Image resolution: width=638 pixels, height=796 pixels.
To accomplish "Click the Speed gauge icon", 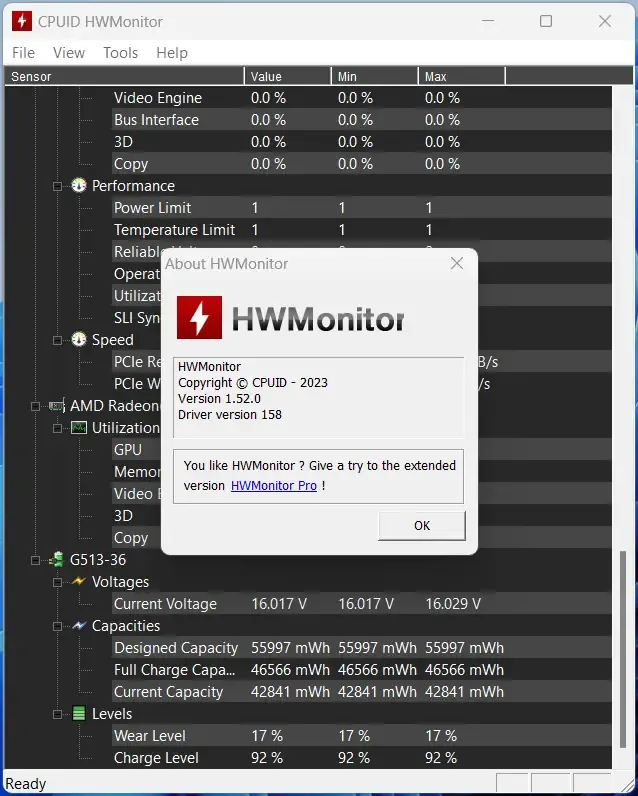I will [x=79, y=340].
